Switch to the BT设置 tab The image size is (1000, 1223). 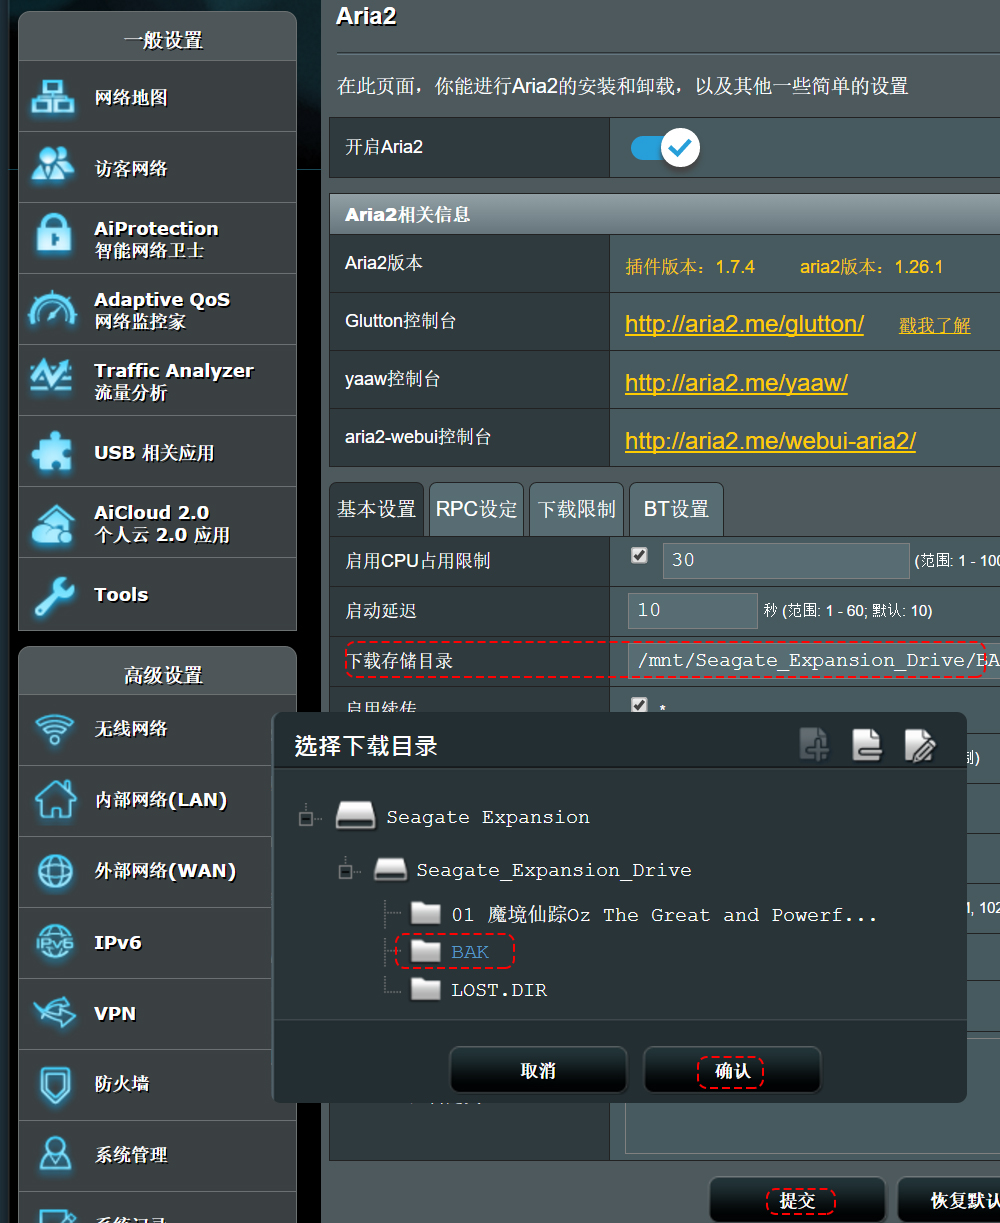point(676,509)
